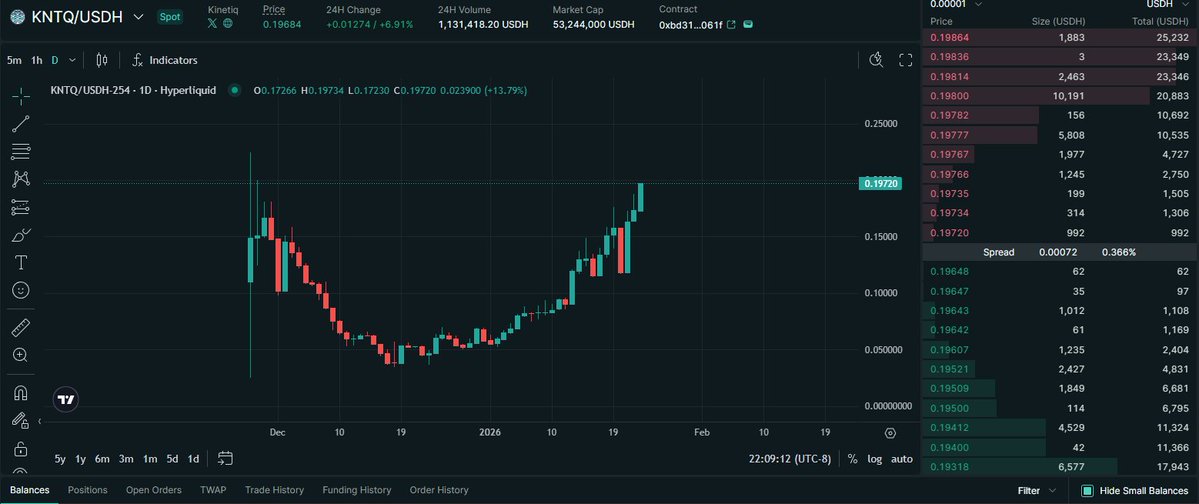Select the 5m timeframe
The image size is (1199, 504).
(14, 60)
